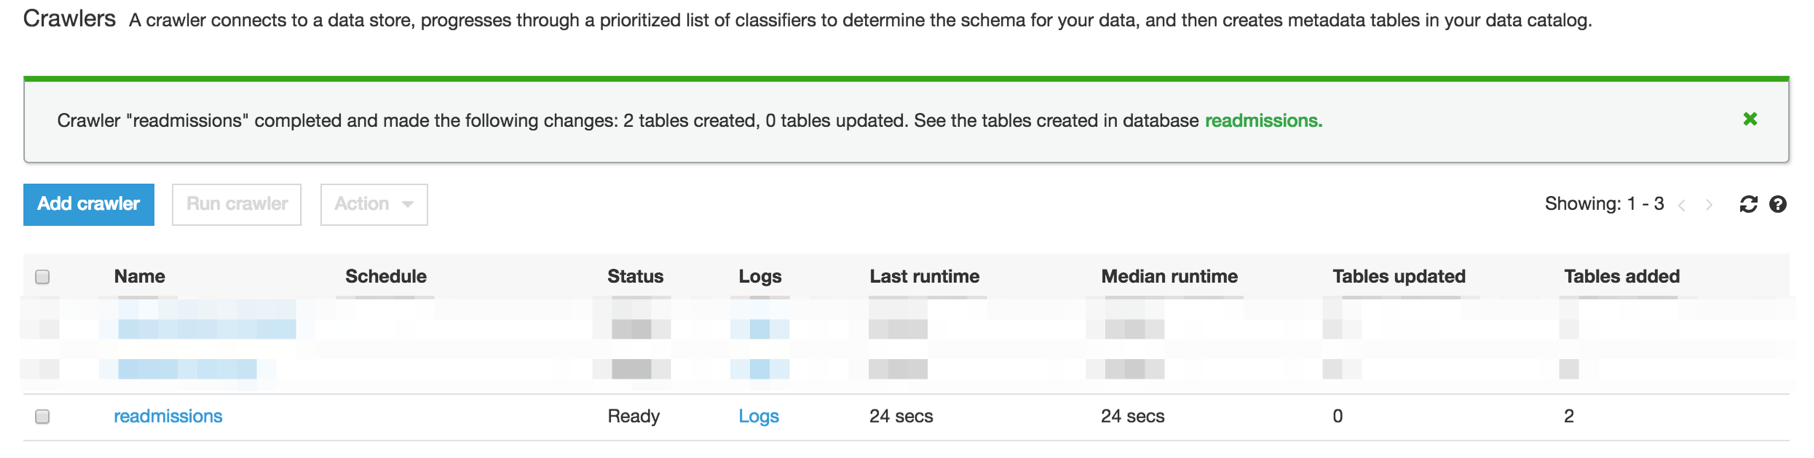Open the readmissions database link in banner
Viewport: 1814px width, 458px height.
pyautogui.click(x=1262, y=121)
